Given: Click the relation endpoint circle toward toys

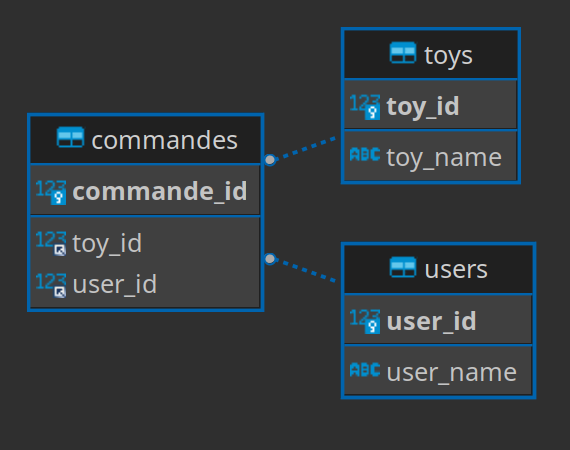Looking at the screenshot, I should 270,160.
